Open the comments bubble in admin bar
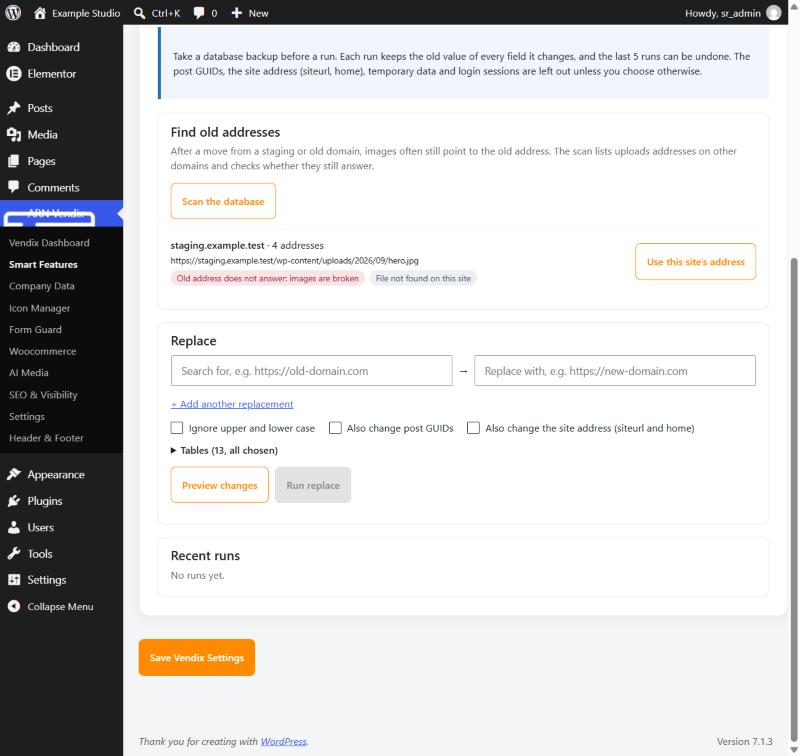This screenshot has width=800, height=756. [x=199, y=13]
